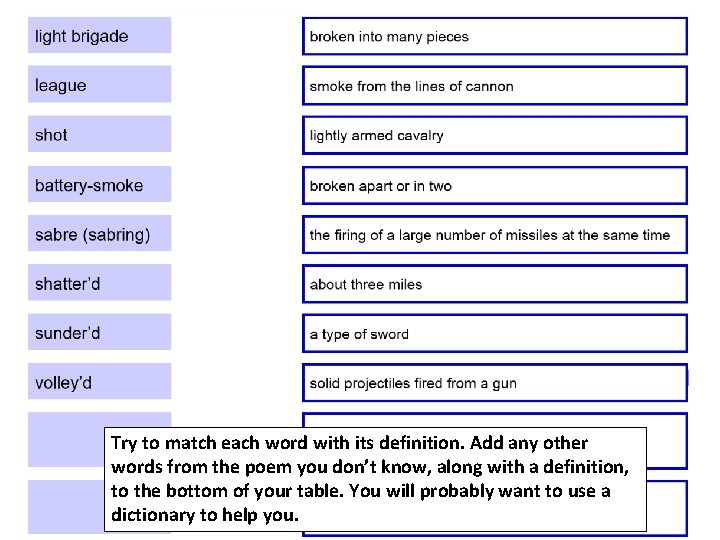This screenshot has width=720, height=540.
Task: Select the 'volley'd' word box
Action: 100,382
